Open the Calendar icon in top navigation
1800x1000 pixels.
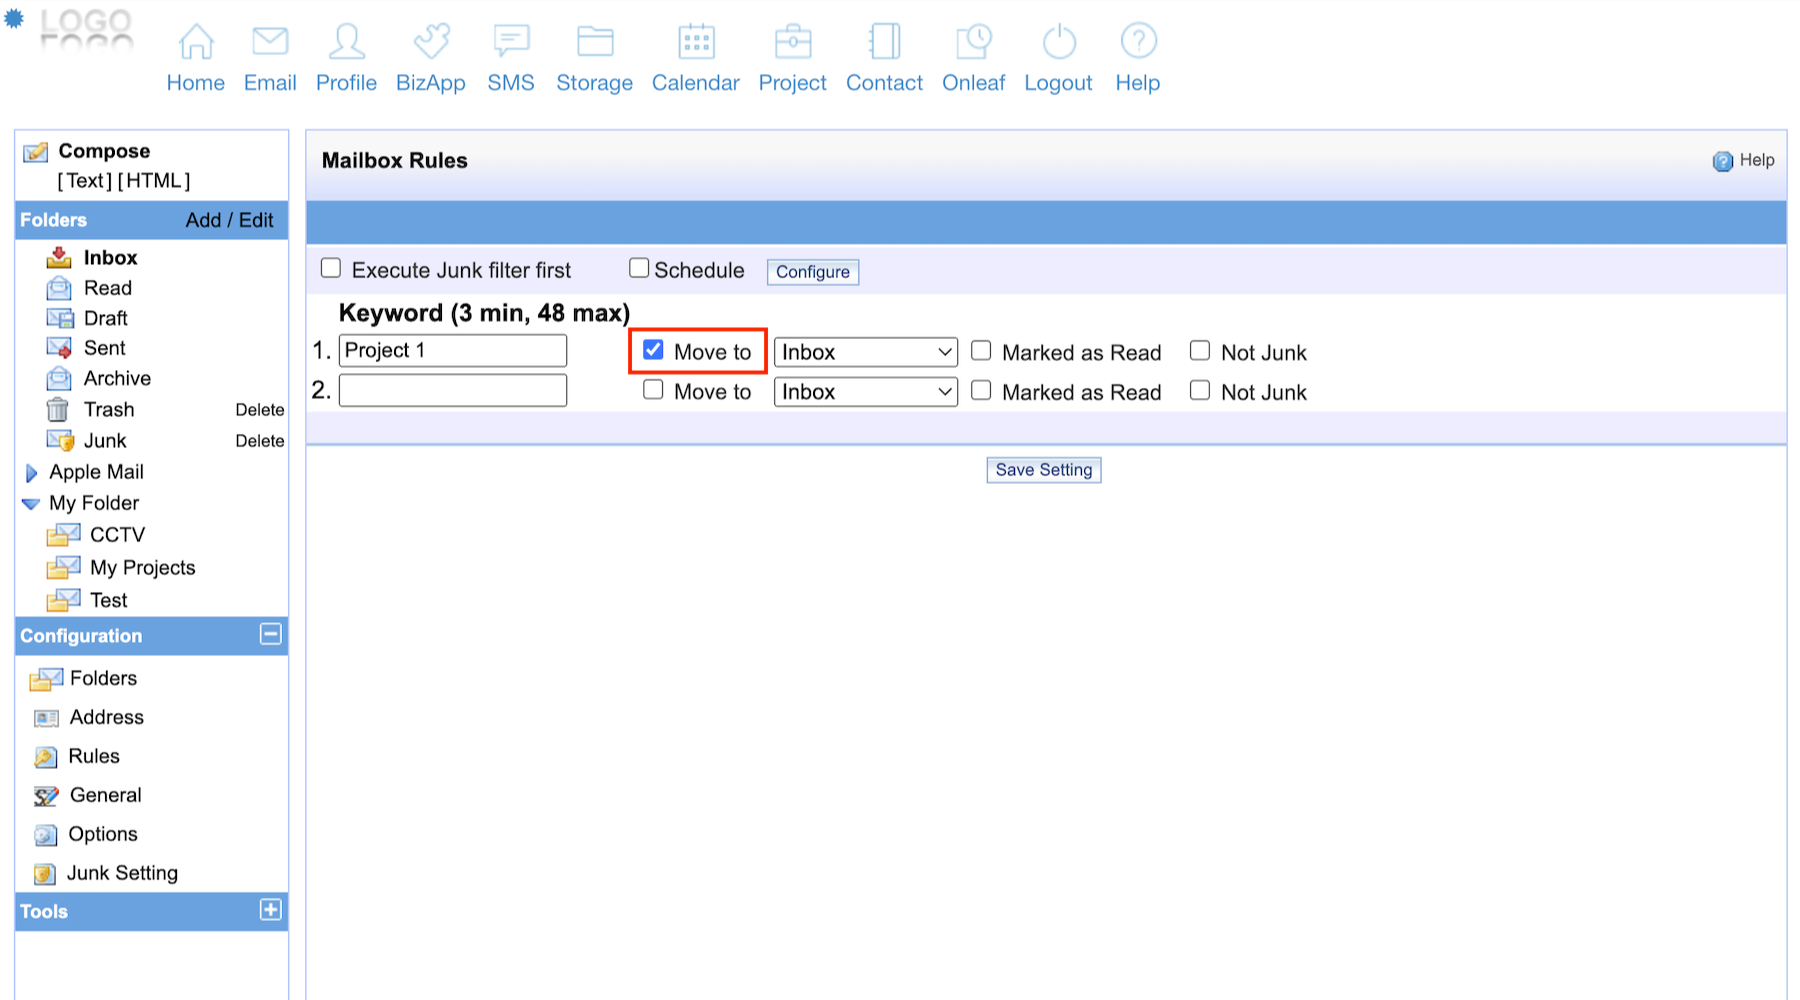696,42
